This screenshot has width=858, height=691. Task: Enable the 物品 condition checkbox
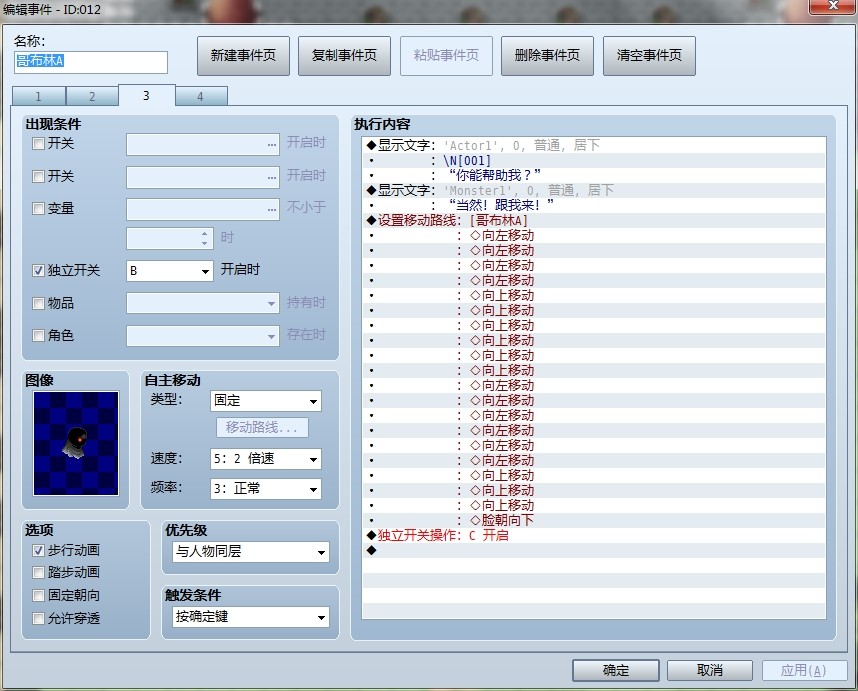(x=38, y=303)
